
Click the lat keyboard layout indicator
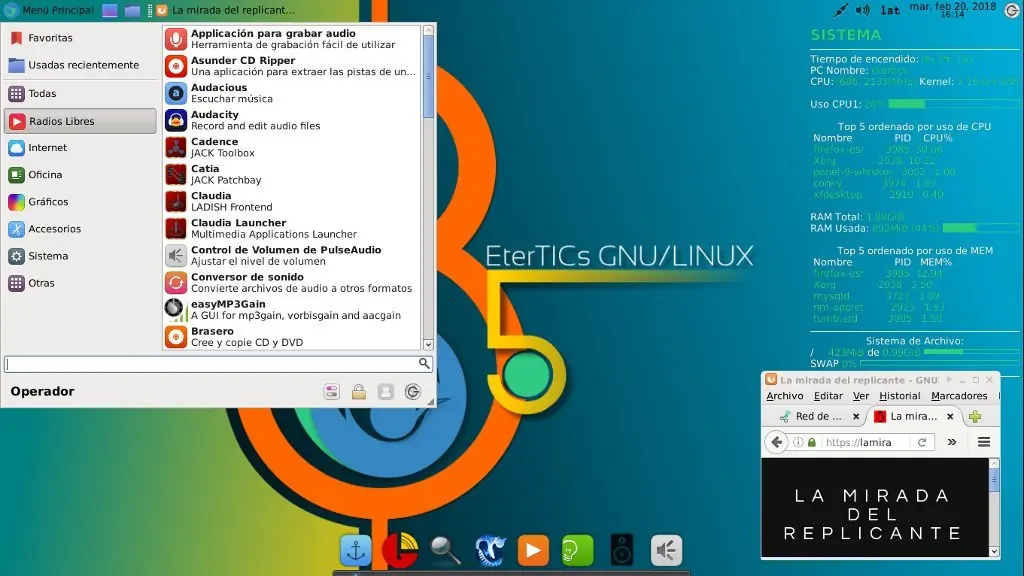890,10
